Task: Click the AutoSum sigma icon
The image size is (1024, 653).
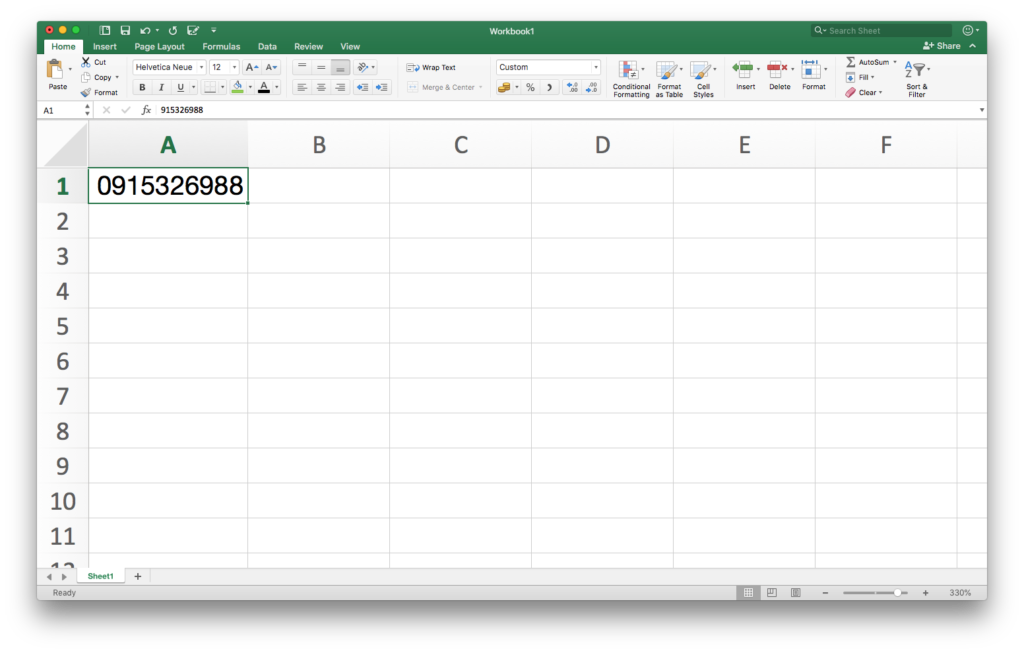Action: [851, 62]
